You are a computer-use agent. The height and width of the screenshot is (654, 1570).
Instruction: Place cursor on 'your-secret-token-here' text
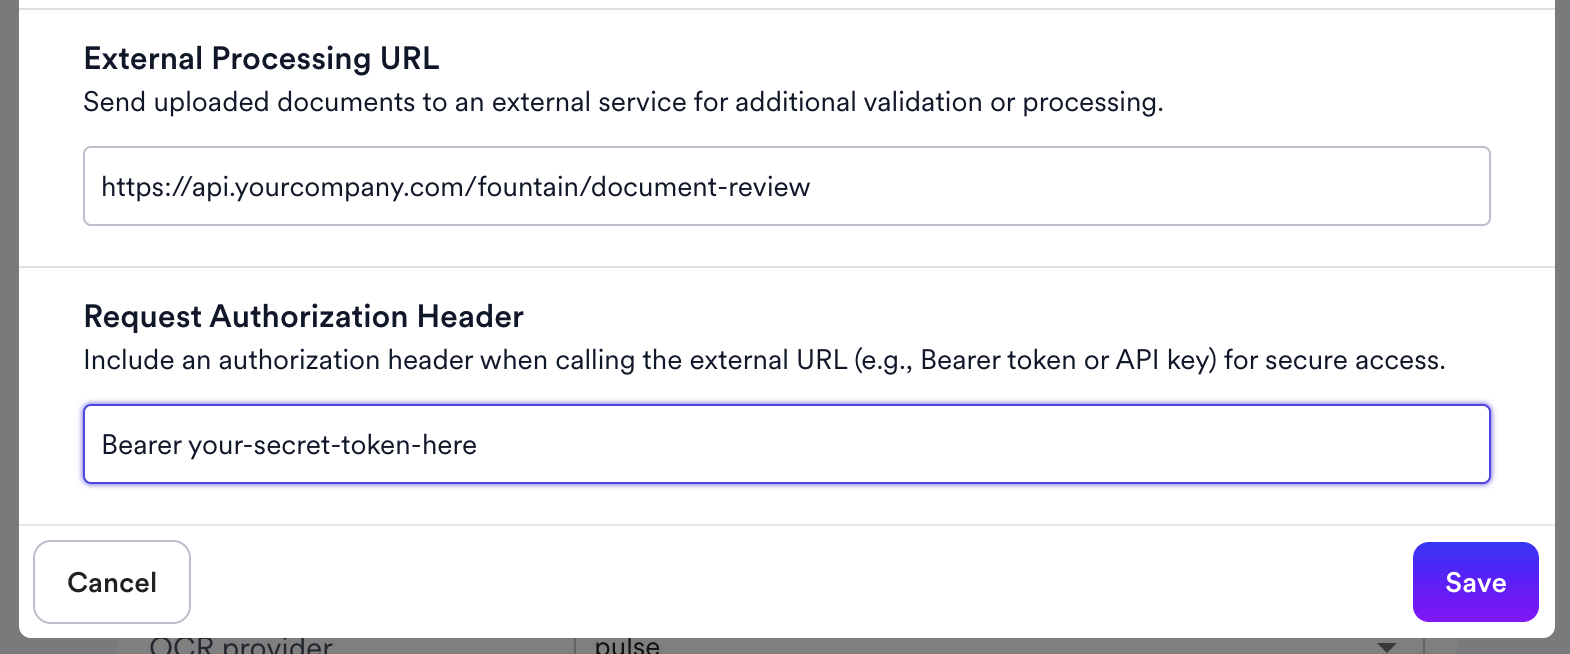click(332, 445)
